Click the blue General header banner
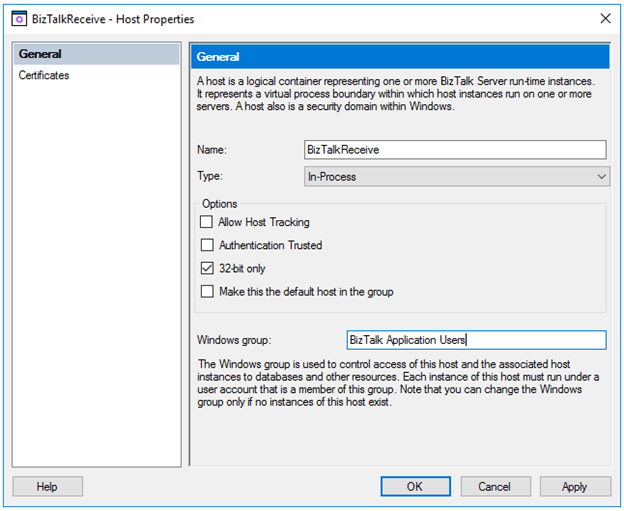 click(x=399, y=57)
